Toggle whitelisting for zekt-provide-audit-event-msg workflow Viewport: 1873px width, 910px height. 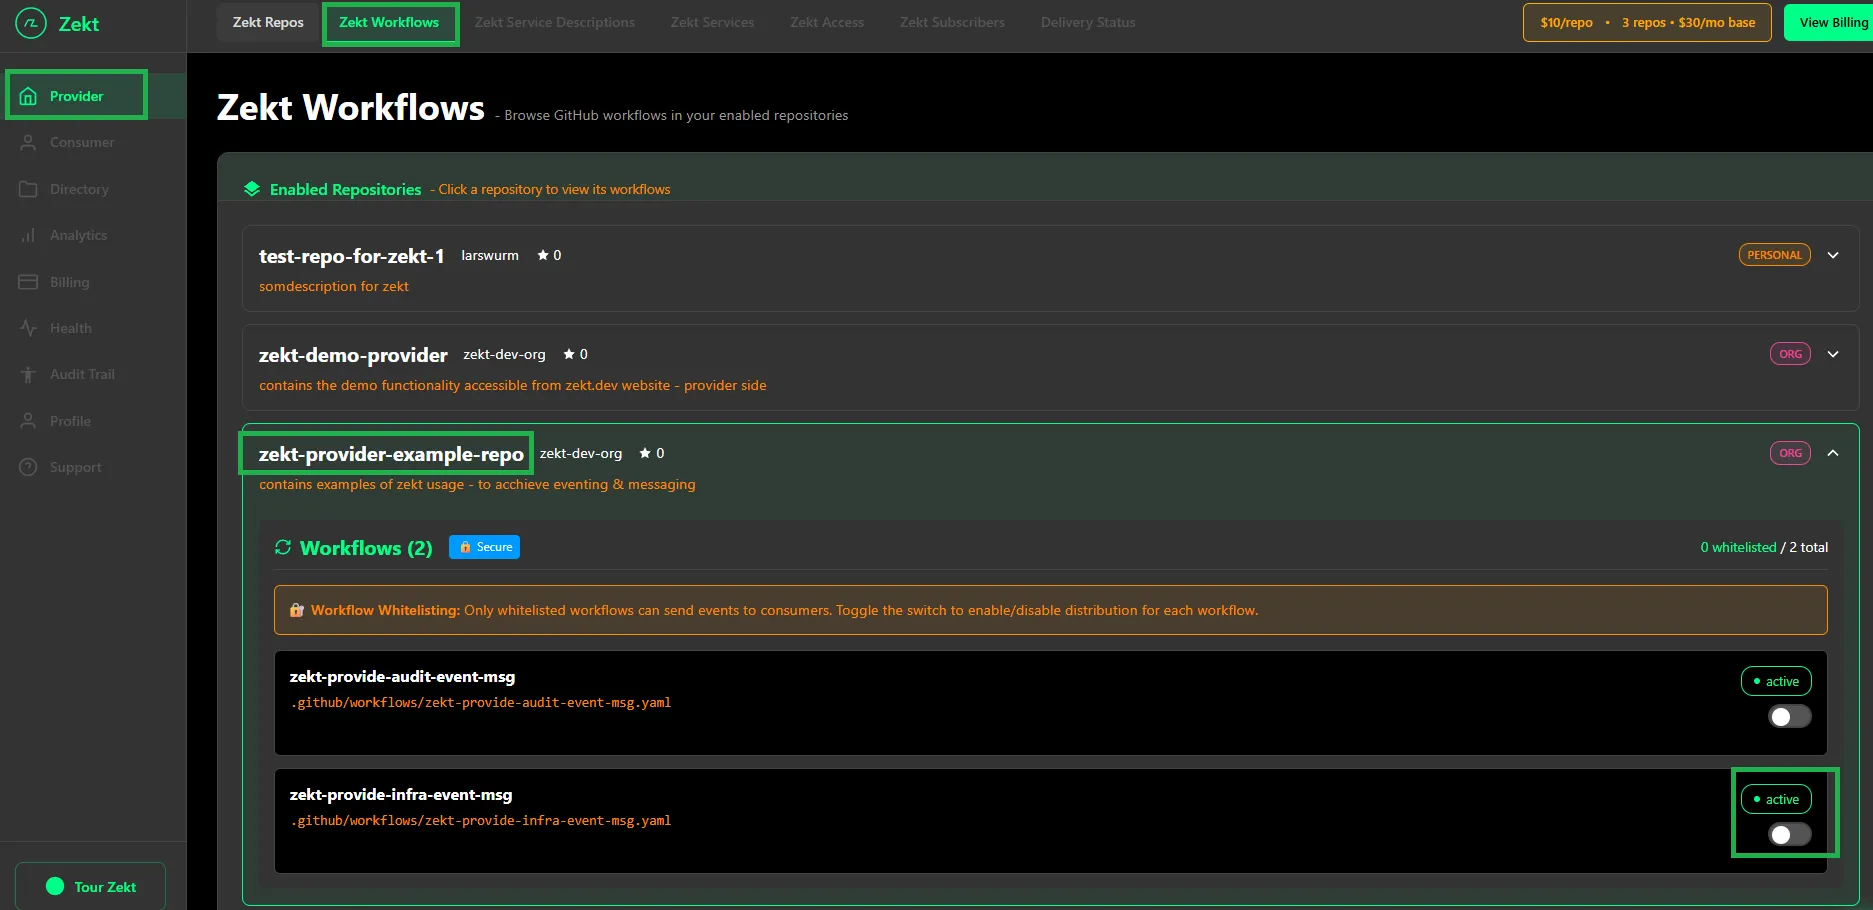point(1789,716)
